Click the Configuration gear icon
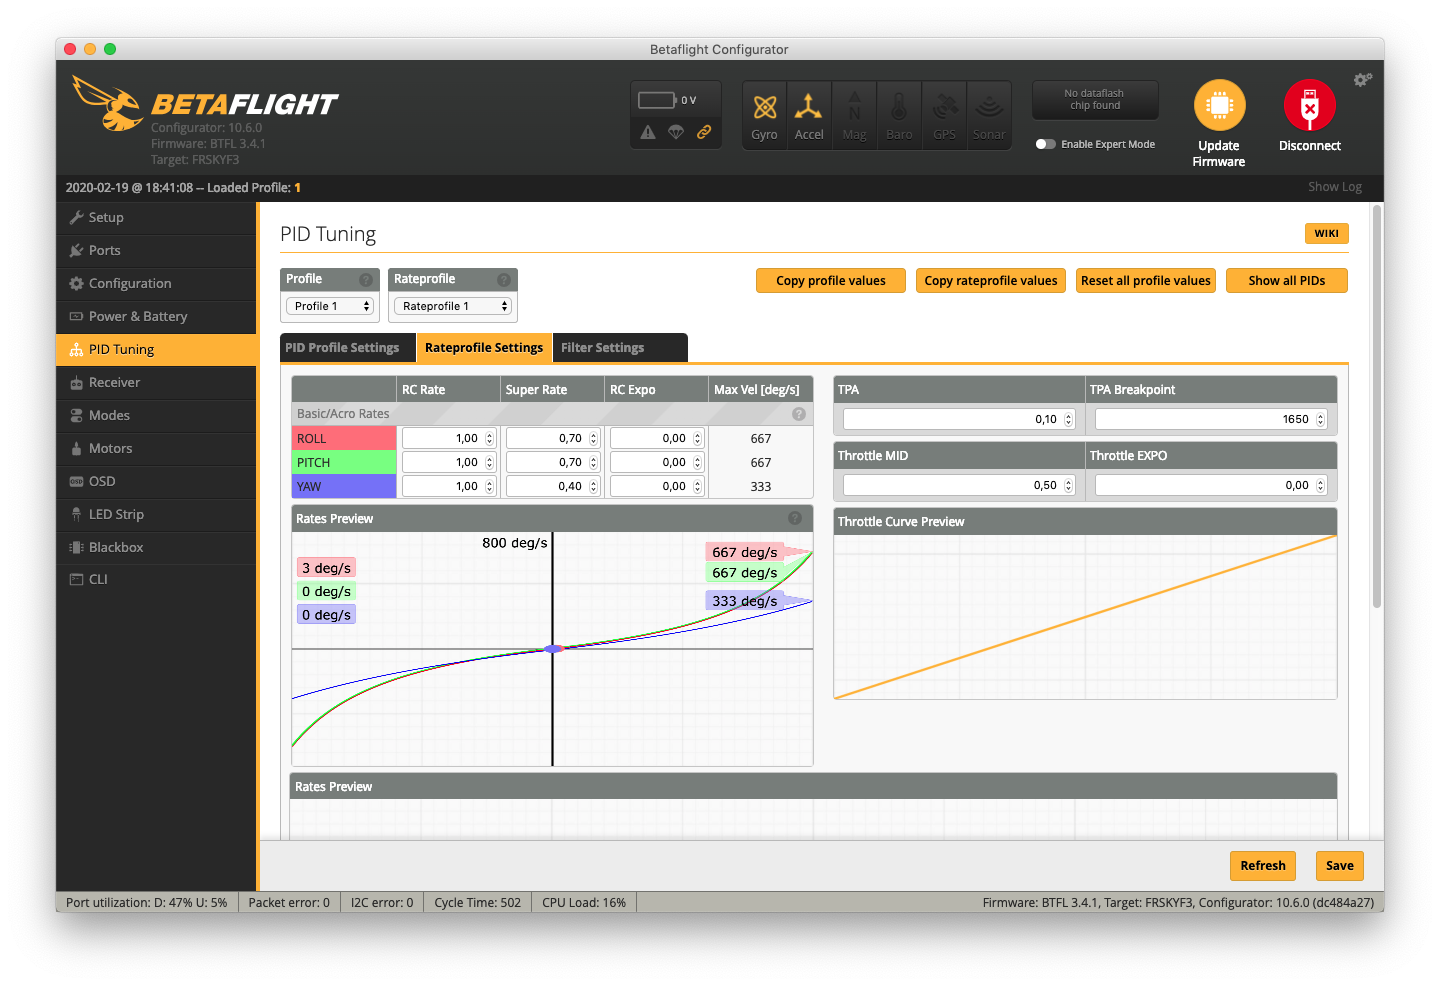Viewport: 1440px width, 986px height. coord(76,283)
